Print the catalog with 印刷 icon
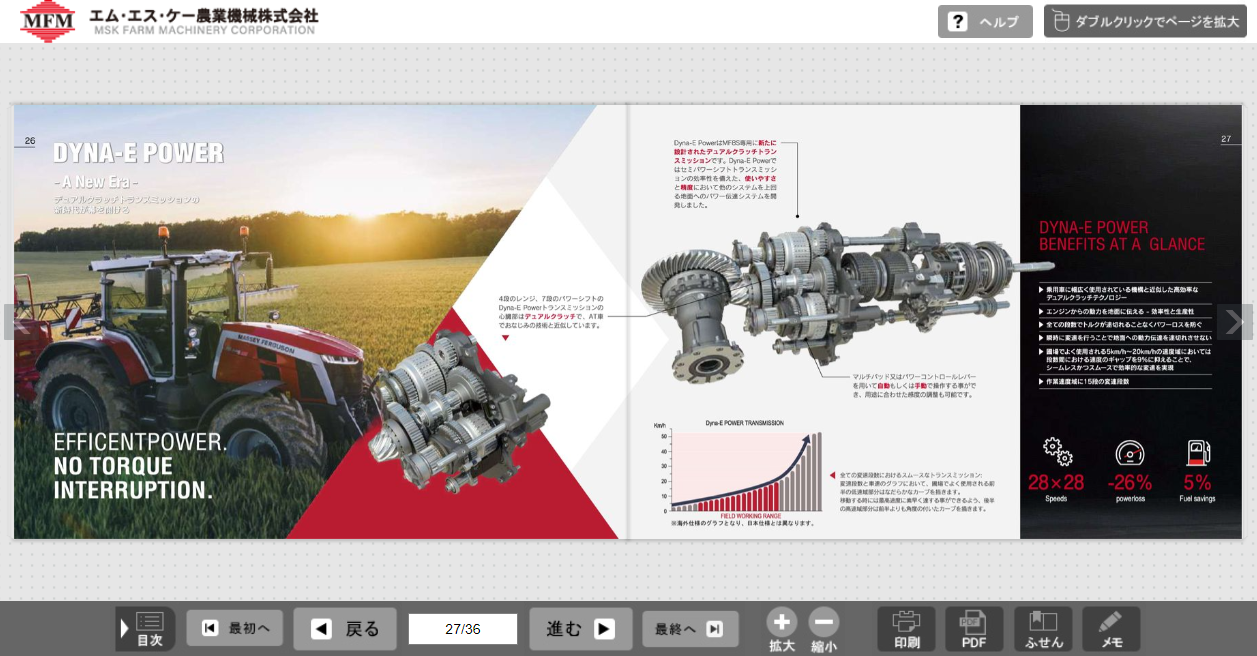The image size is (1257, 656). 906,629
